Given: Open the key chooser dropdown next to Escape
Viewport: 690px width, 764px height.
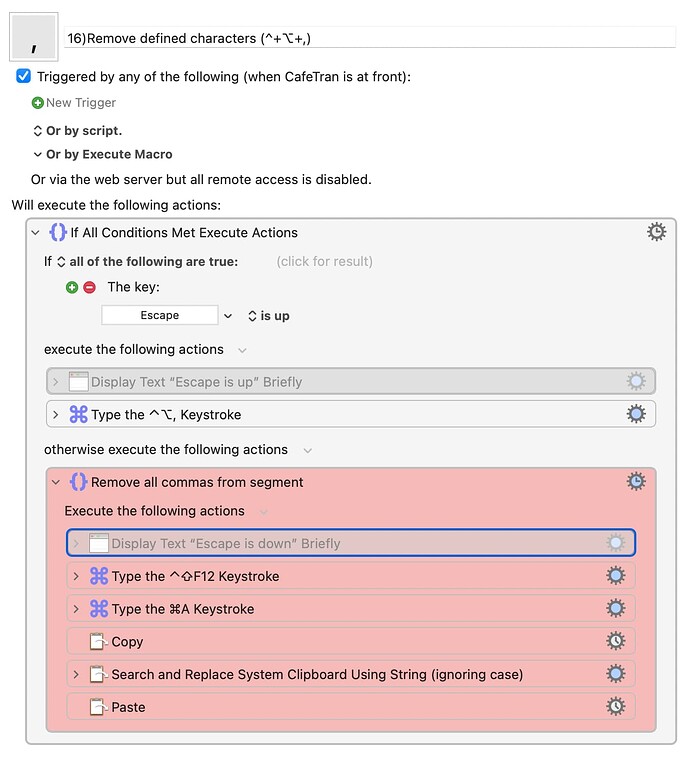Looking at the screenshot, I should [228, 316].
